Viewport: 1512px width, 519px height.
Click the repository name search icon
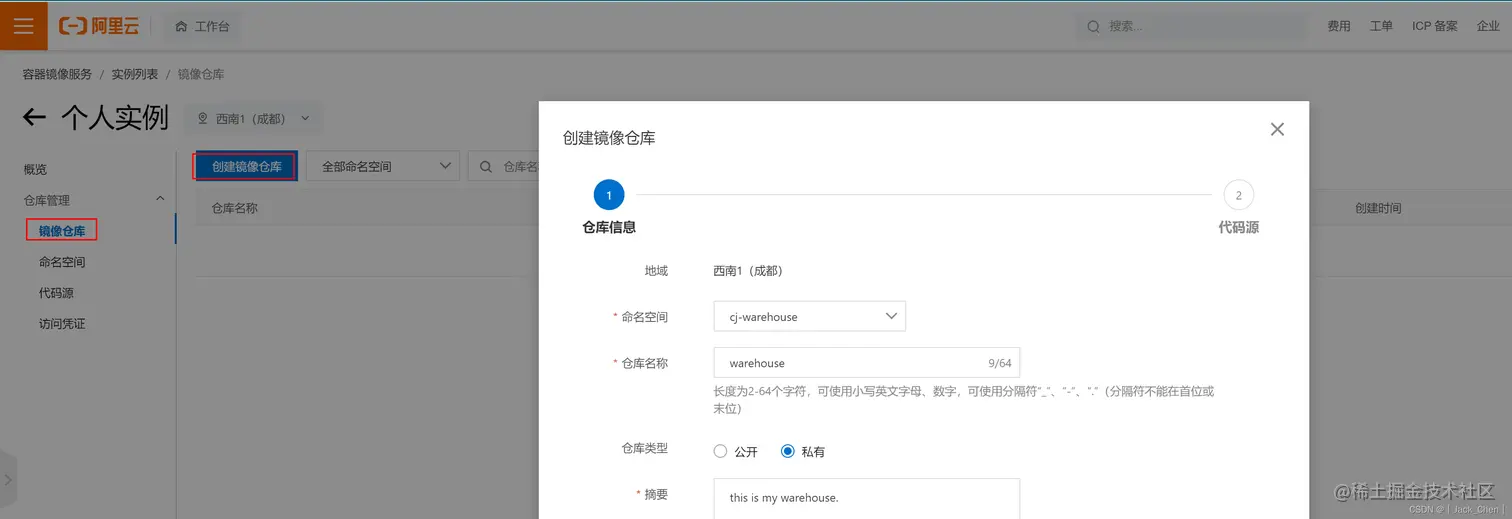click(x=486, y=167)
